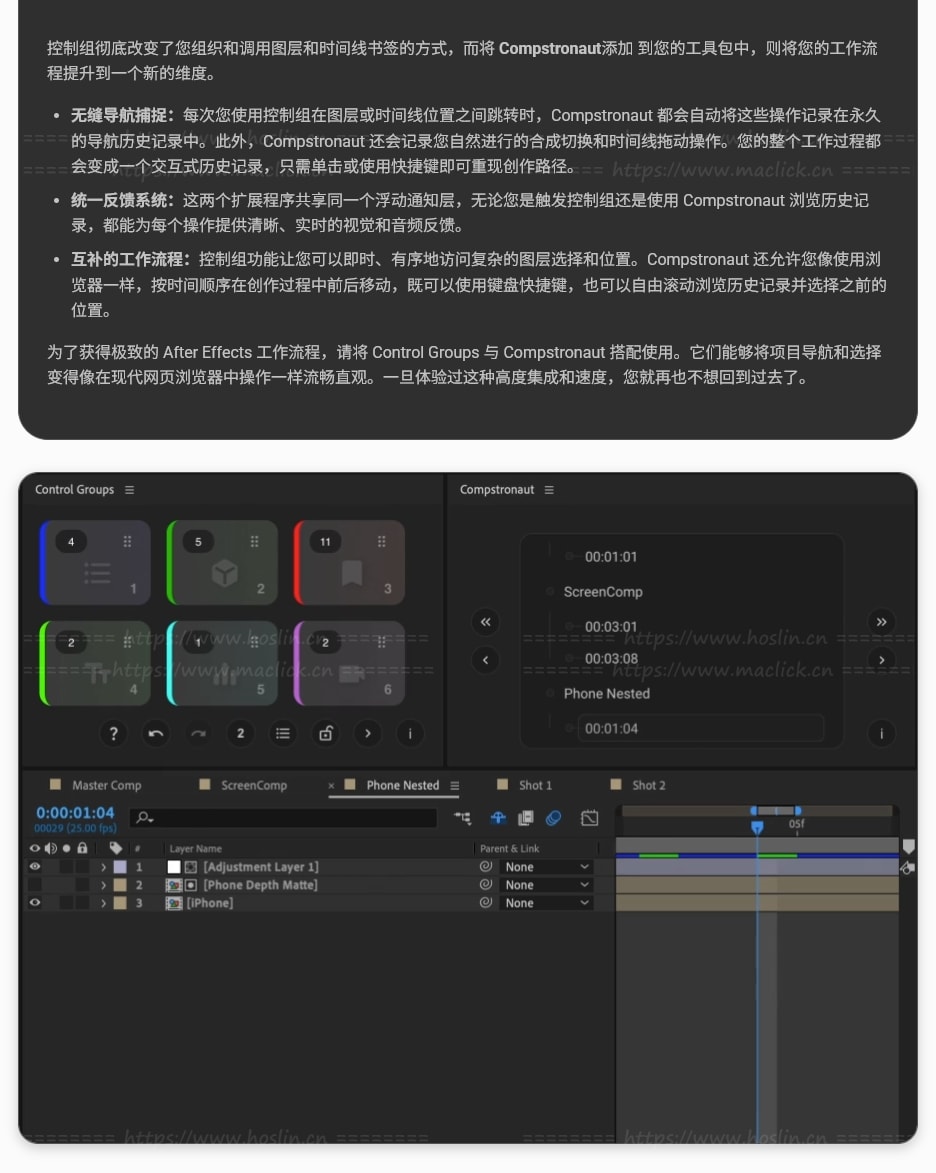Open the Compstronaut panel menu

pyautogui.click(x=549, y=489)
